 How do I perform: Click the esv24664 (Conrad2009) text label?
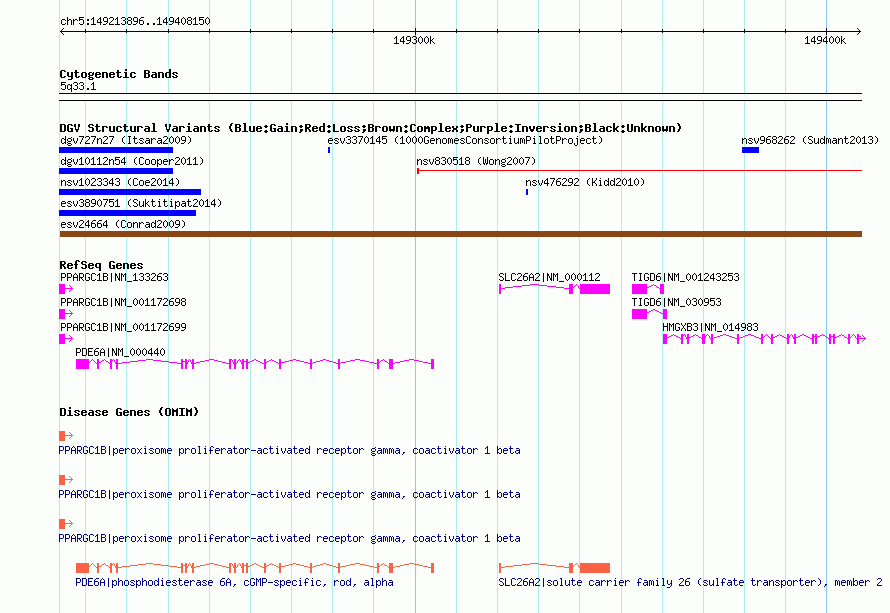(123, 224)
